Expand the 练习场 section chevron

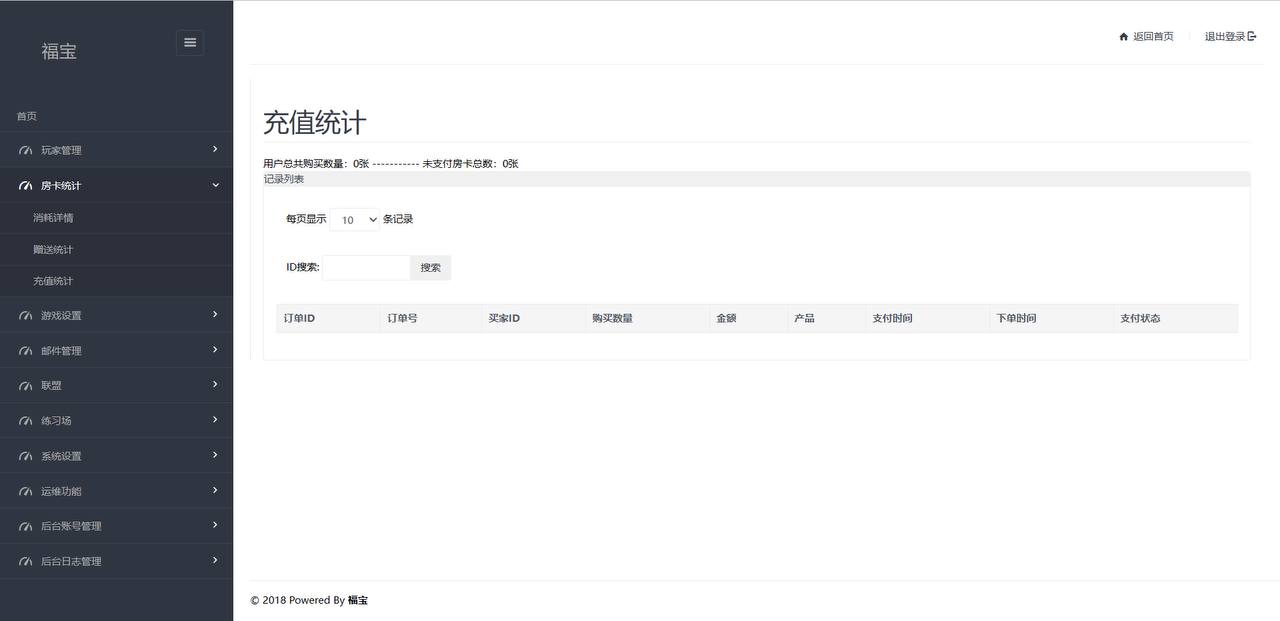(x=215, y=420)
